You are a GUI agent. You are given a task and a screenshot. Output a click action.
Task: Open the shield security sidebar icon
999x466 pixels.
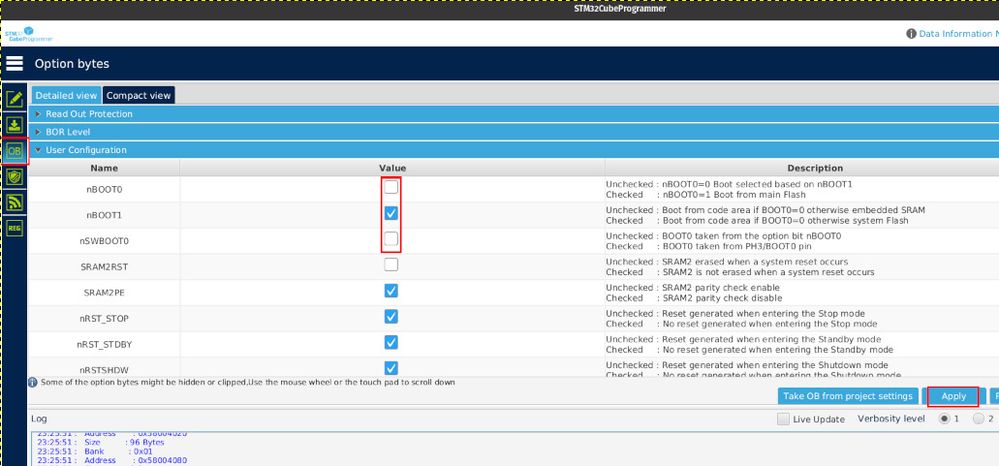tap(15, 177)
